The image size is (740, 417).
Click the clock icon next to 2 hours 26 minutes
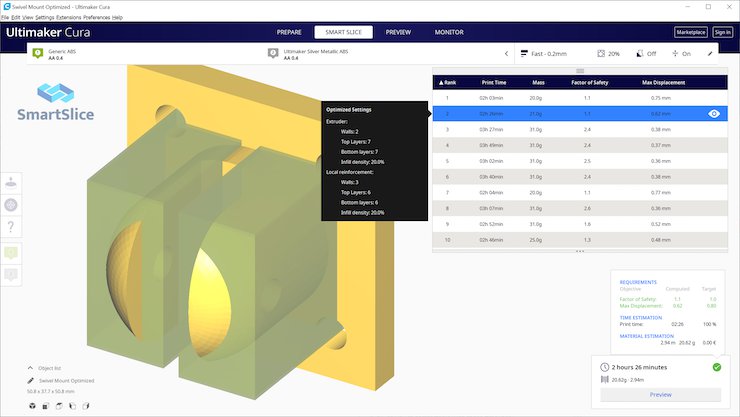point(605,367)
